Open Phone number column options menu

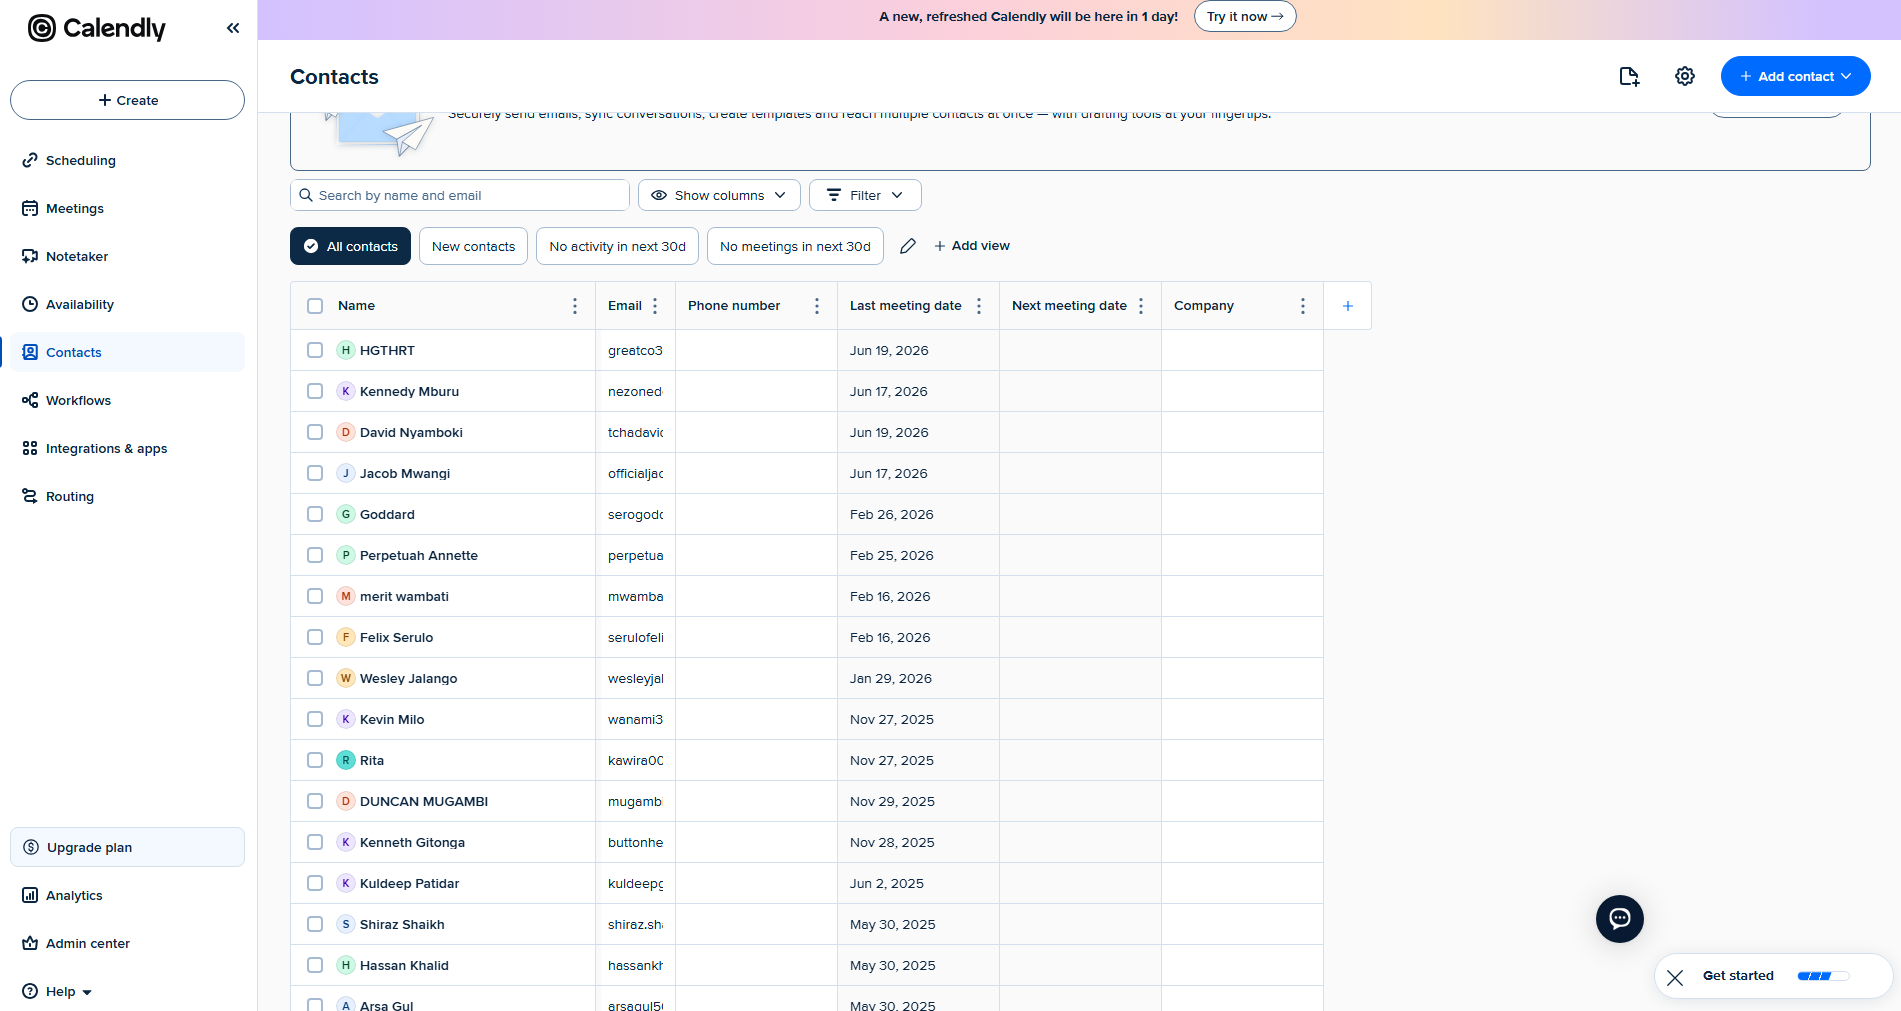point(817,306)
